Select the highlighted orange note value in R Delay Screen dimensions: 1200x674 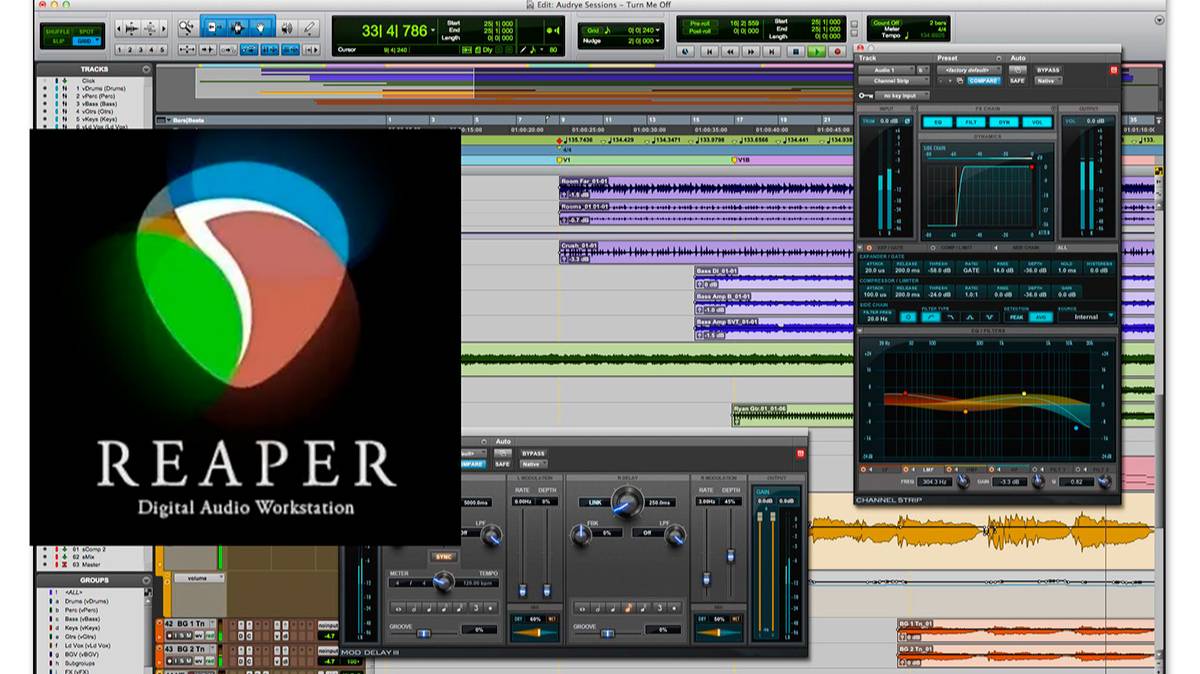pyautogui.click(x=627, y=608)
